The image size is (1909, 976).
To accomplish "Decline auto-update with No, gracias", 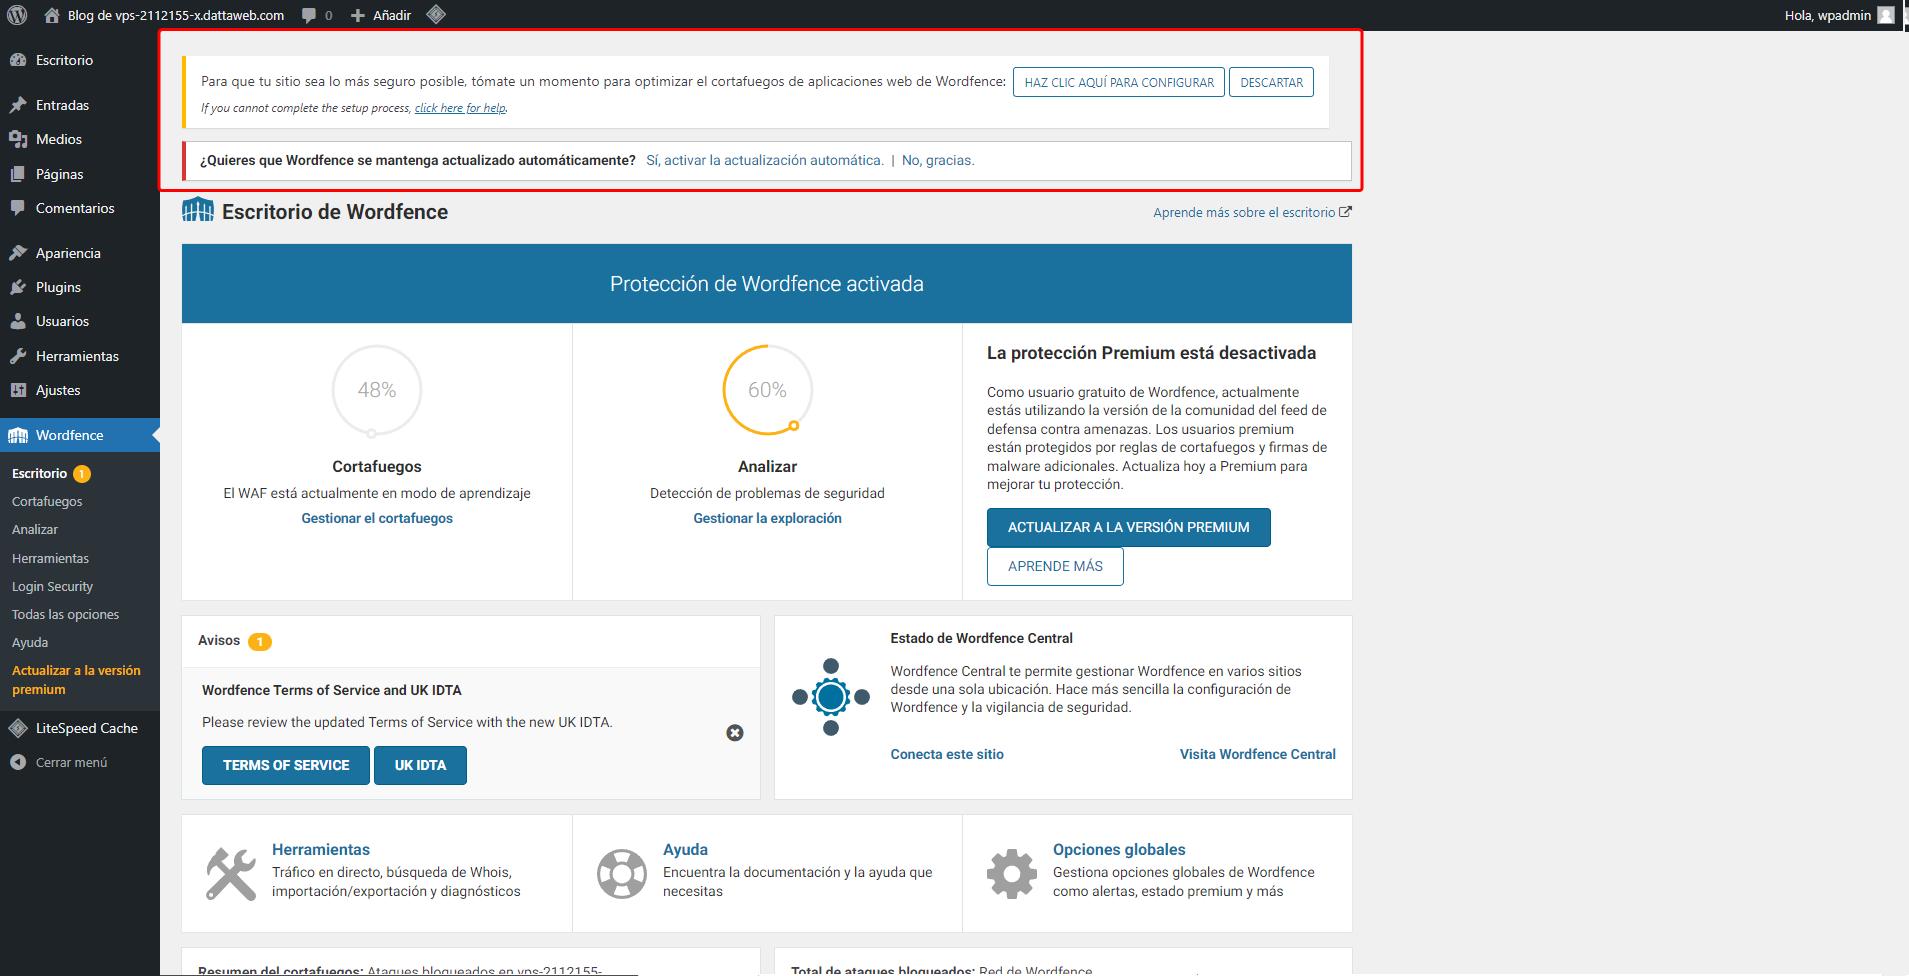I will [x=937, y=160].
